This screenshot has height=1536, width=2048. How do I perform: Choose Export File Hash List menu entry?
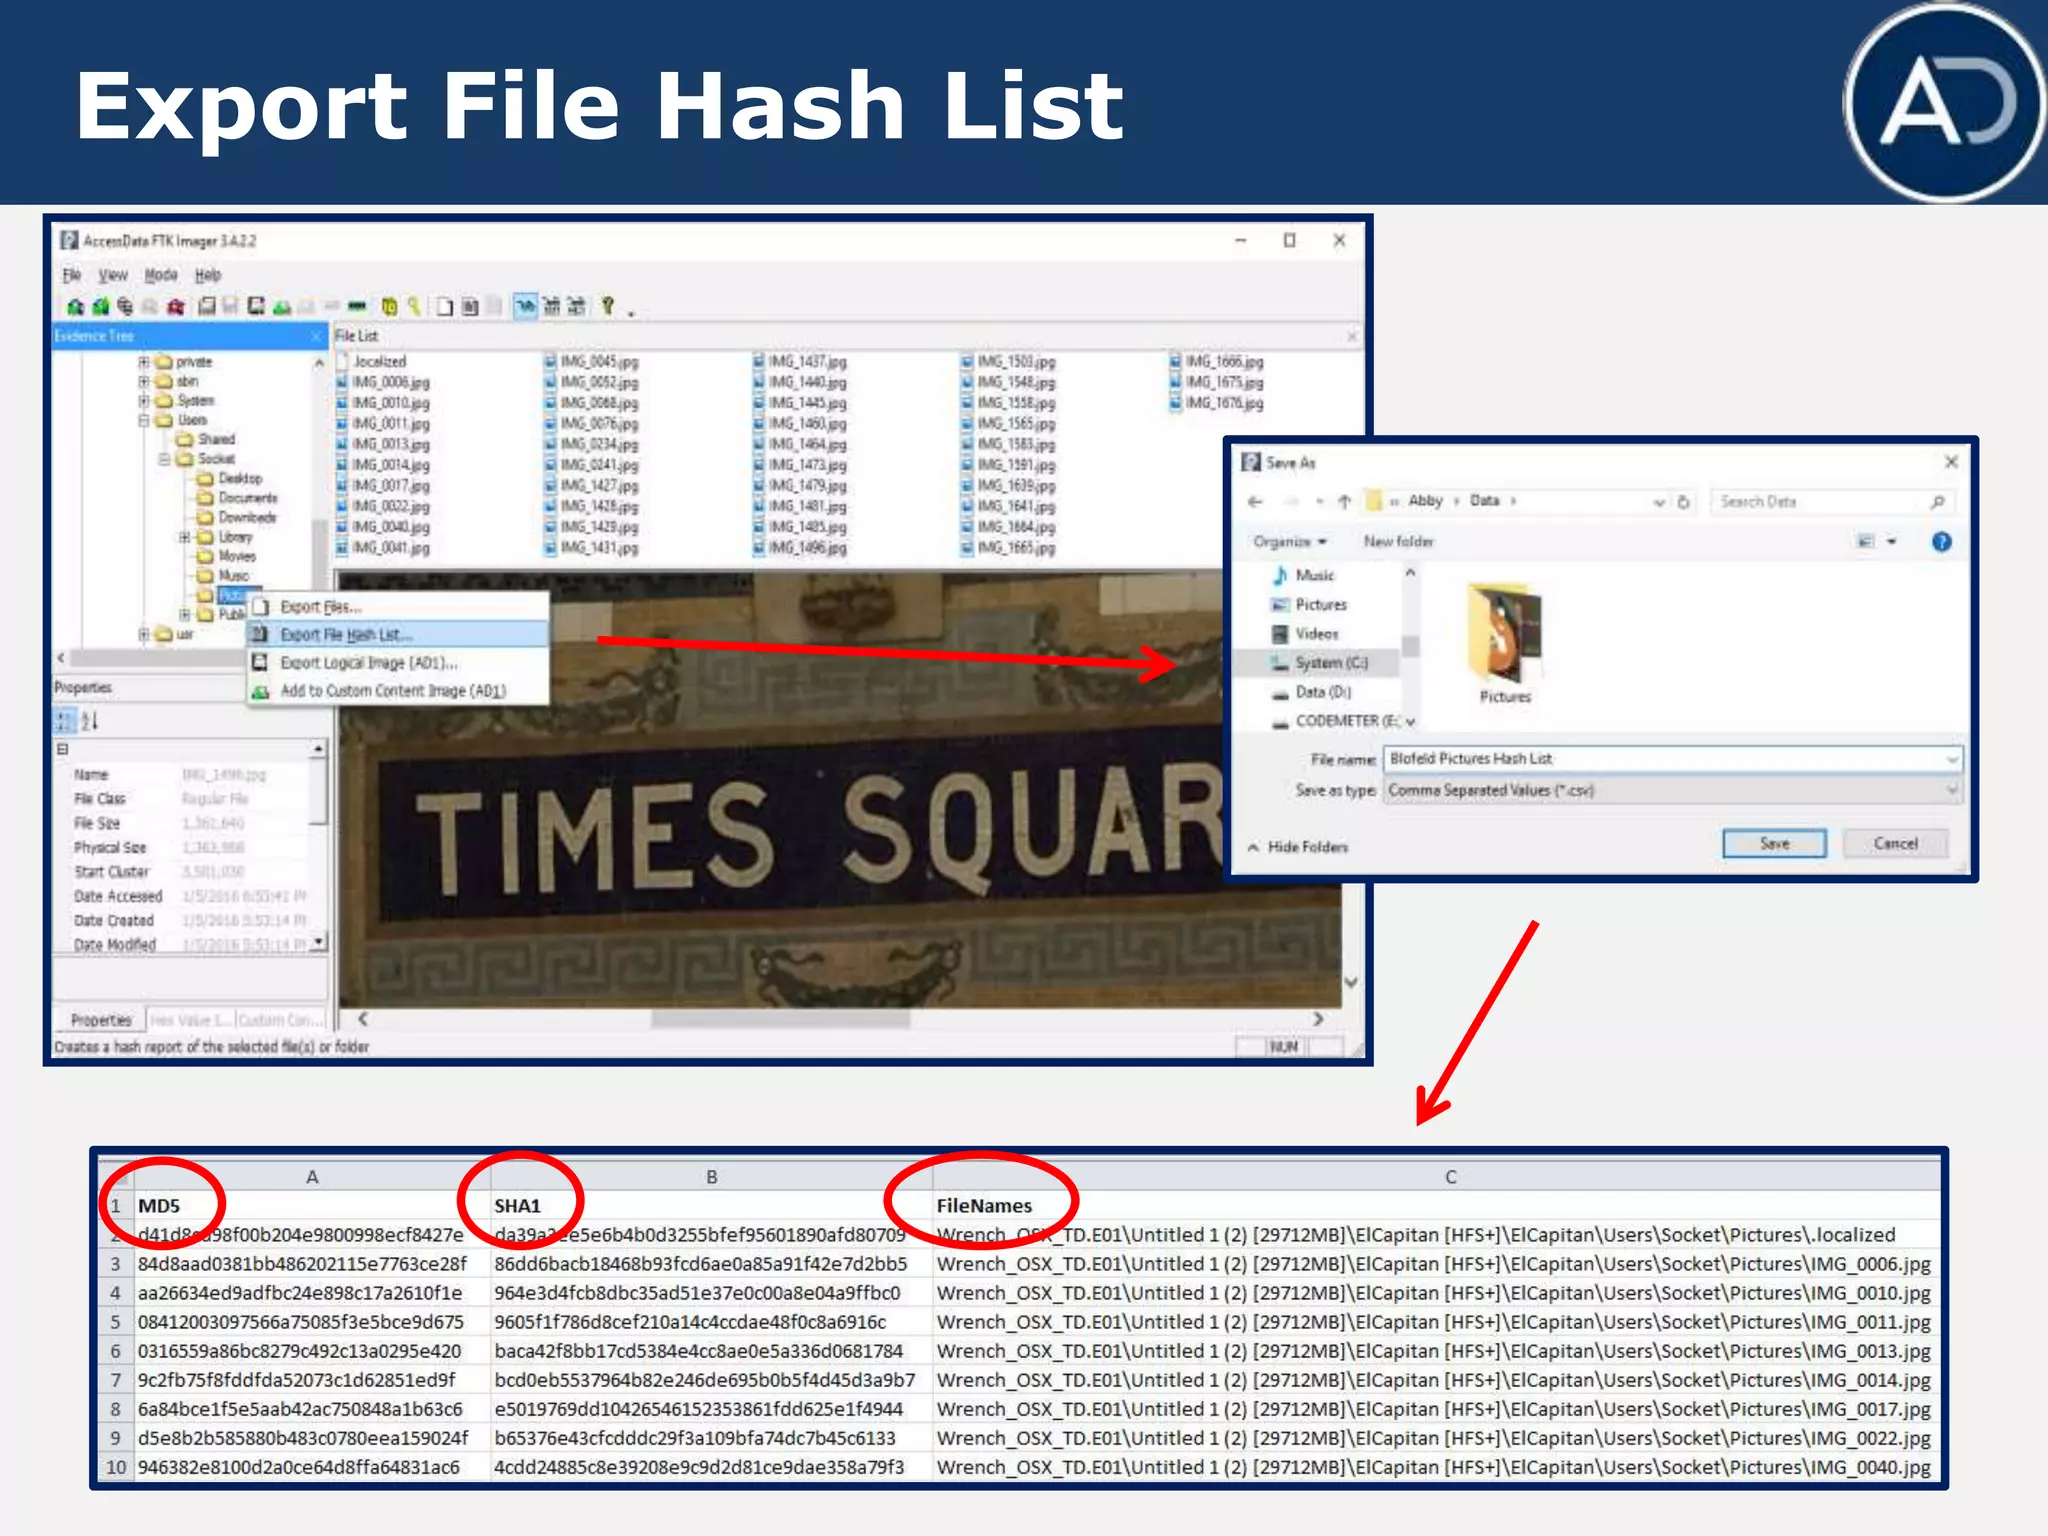345,635
